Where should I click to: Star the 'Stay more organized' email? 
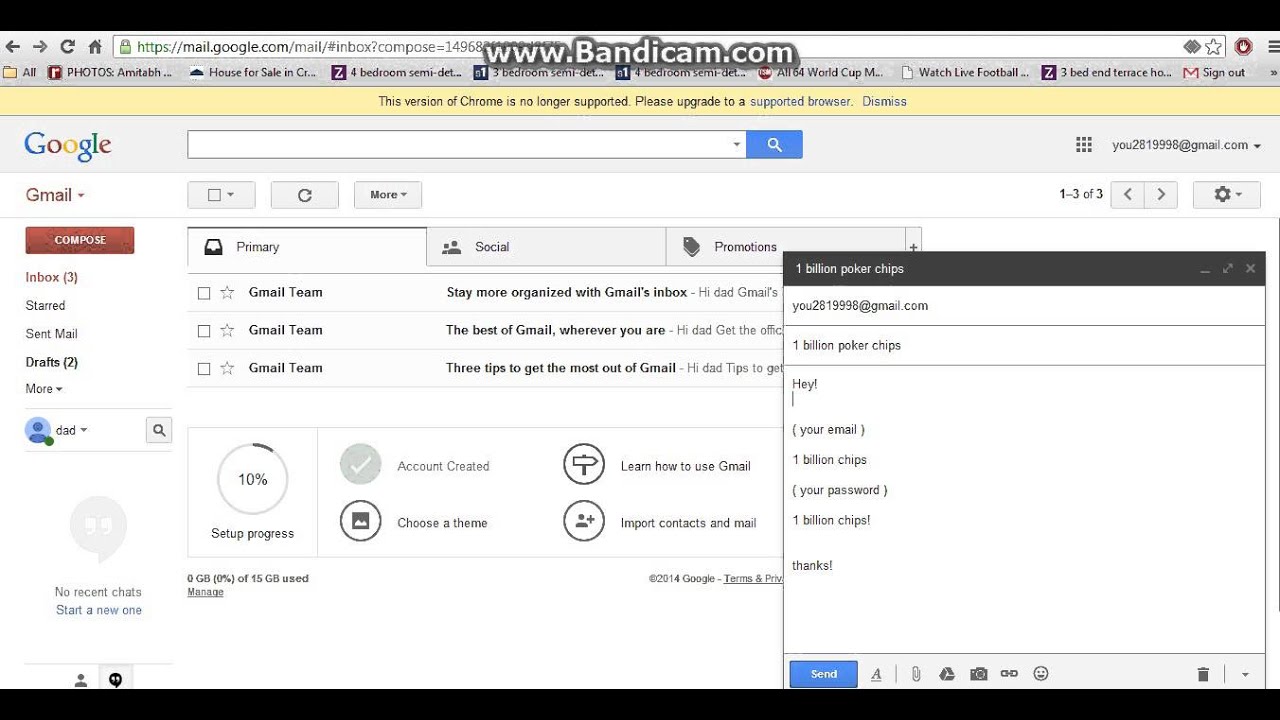(x=227, y=293)
